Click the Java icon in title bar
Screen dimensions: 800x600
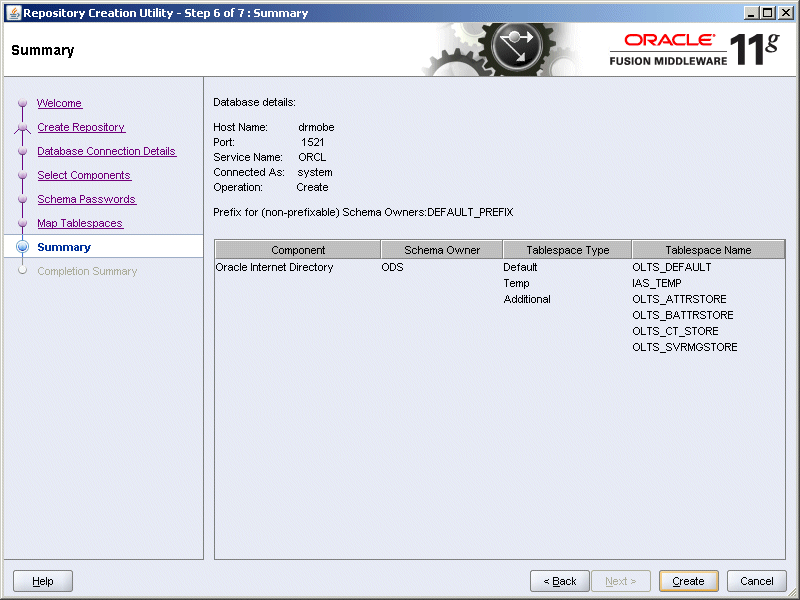click(x=13, y=13)
